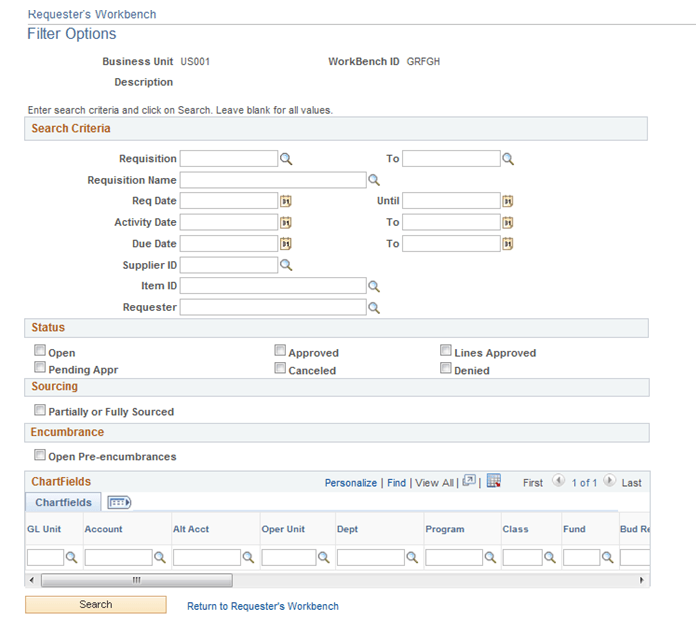Download ChartFields grid to spreadsheet

coord(494,481)
